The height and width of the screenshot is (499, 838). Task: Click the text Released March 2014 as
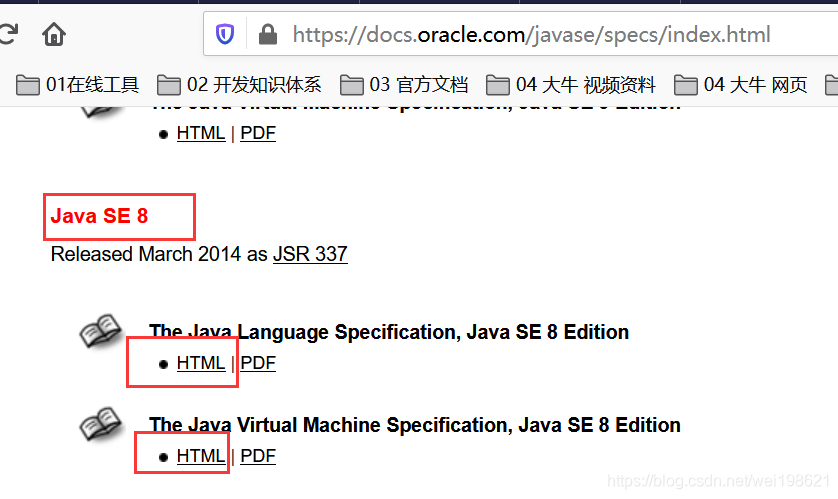[159, 254]
